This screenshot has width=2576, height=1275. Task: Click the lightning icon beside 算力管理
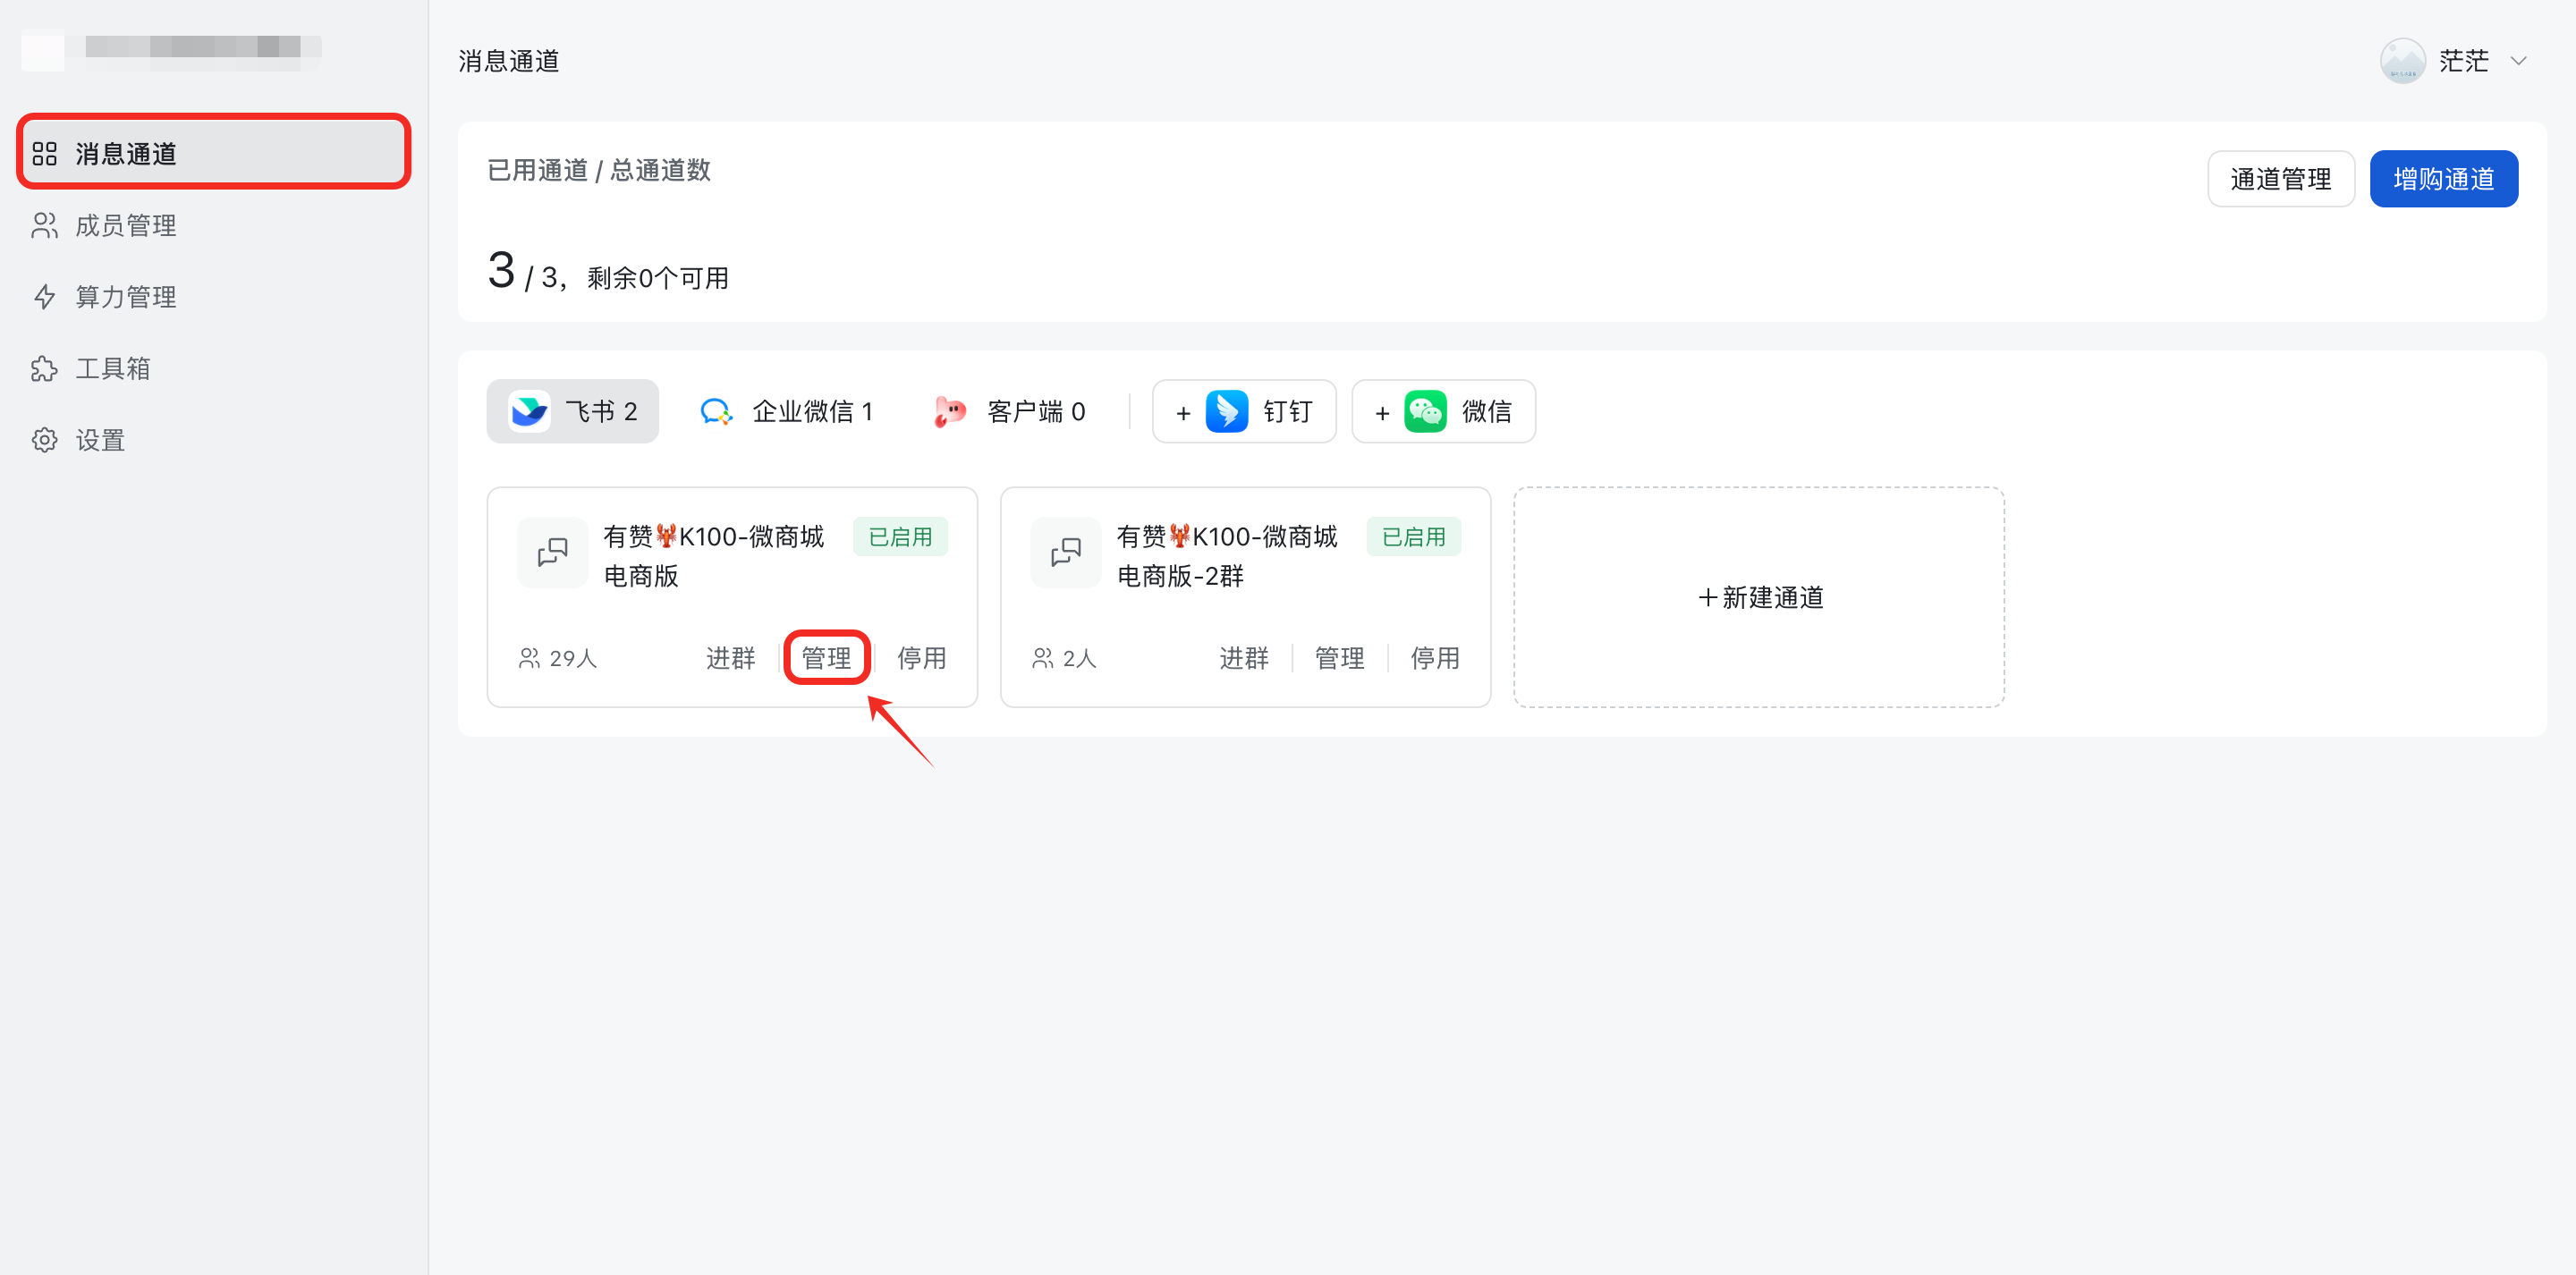44,297
